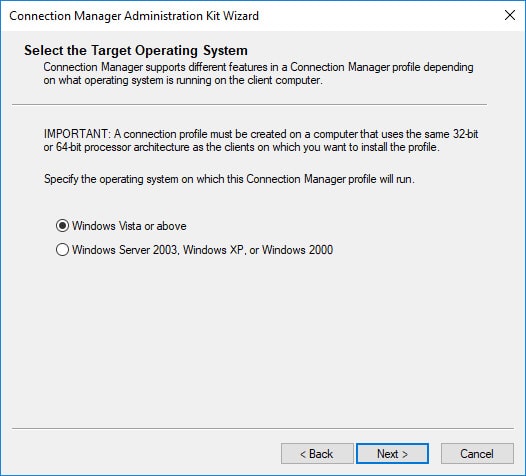Click the Select the Target Operating System heading
526x476 pixels.
[136, 50]
